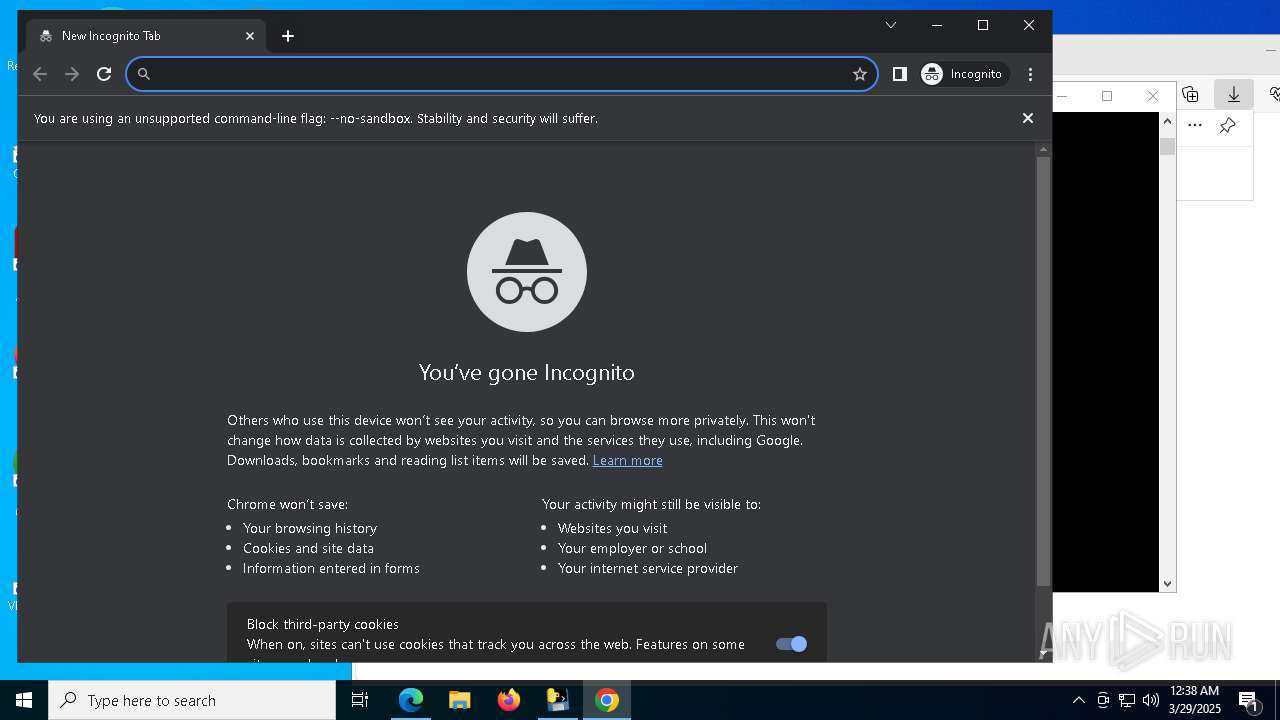
Task: Click the scroll up arrow of Chrome page
Action: pos(1043,149)
